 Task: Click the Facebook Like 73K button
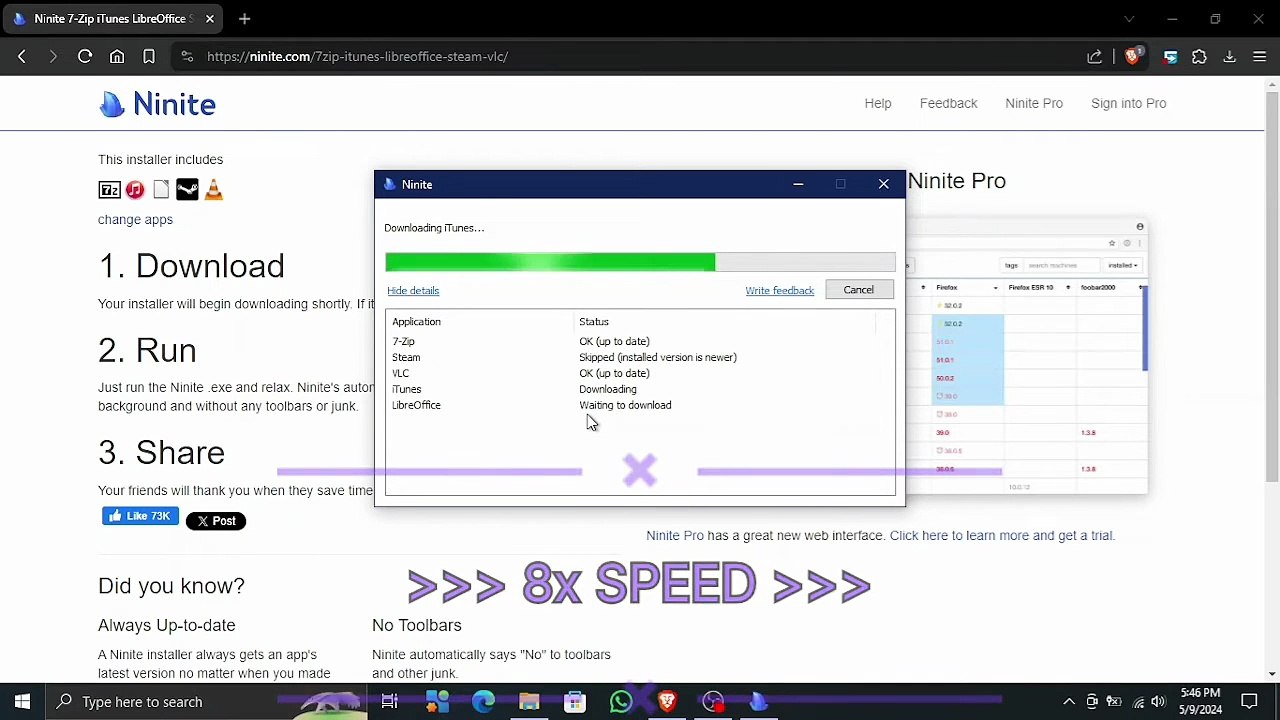pyautogui.click(x=140, y=516)
